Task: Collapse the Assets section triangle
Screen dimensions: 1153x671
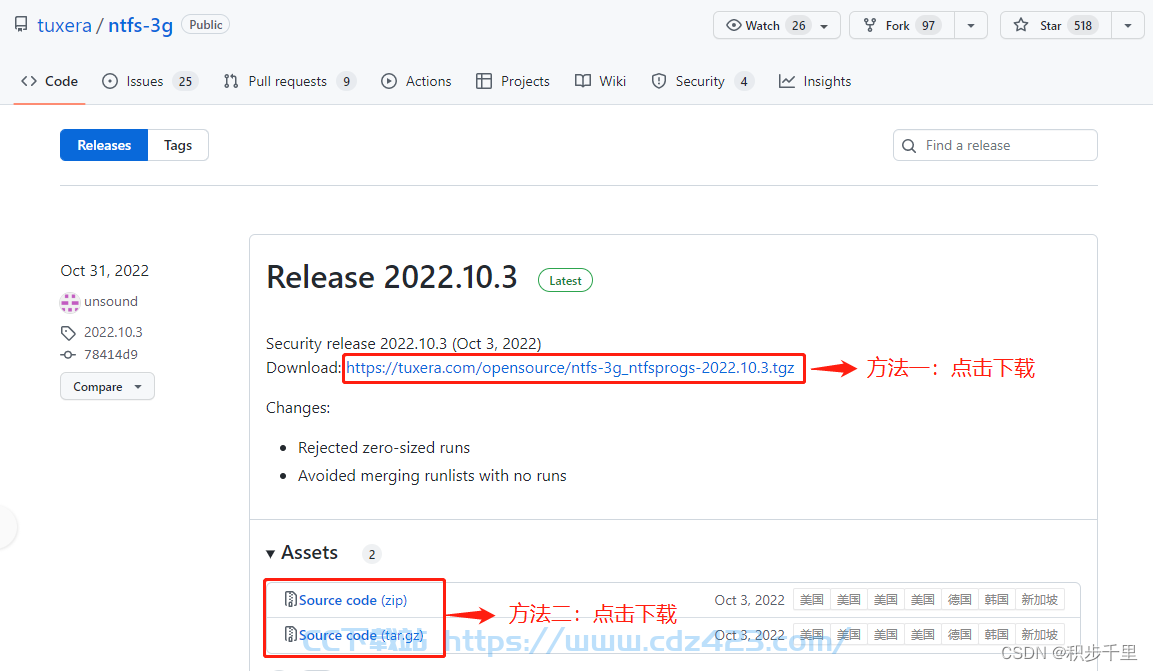Action: (270, 553)
